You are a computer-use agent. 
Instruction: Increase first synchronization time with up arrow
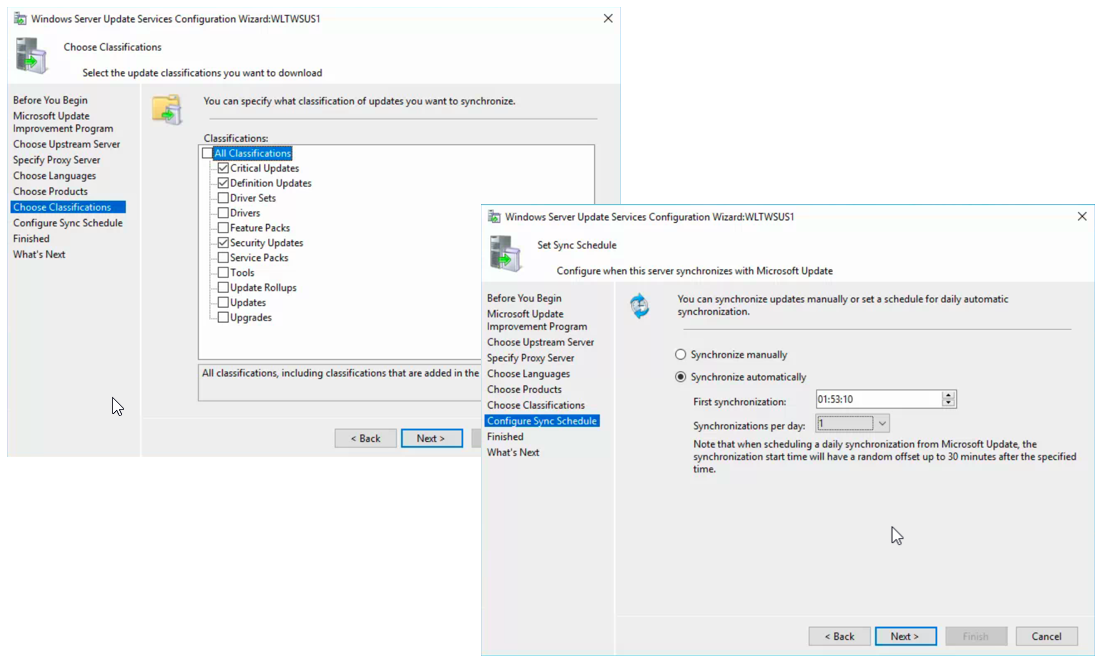pos(948,395)
